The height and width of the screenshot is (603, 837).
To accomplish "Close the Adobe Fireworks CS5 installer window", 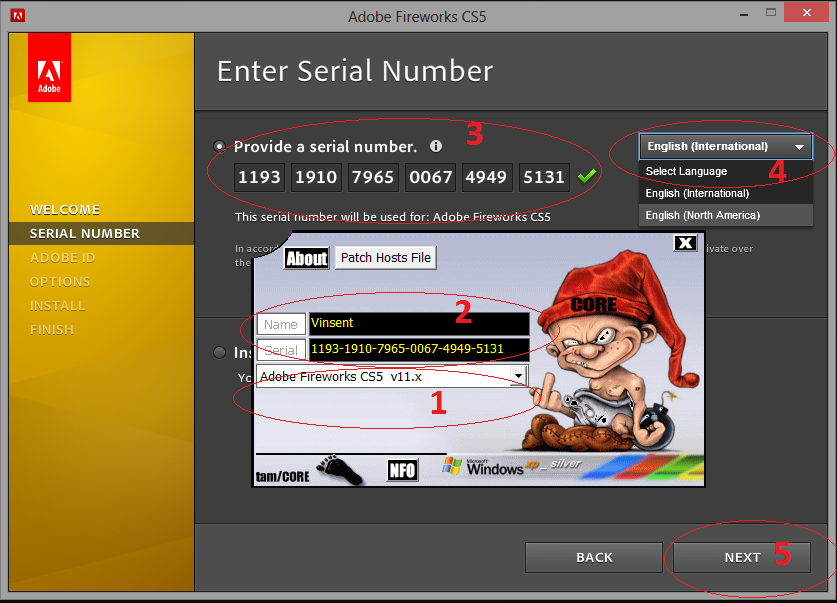I will (x=806, y=12).
